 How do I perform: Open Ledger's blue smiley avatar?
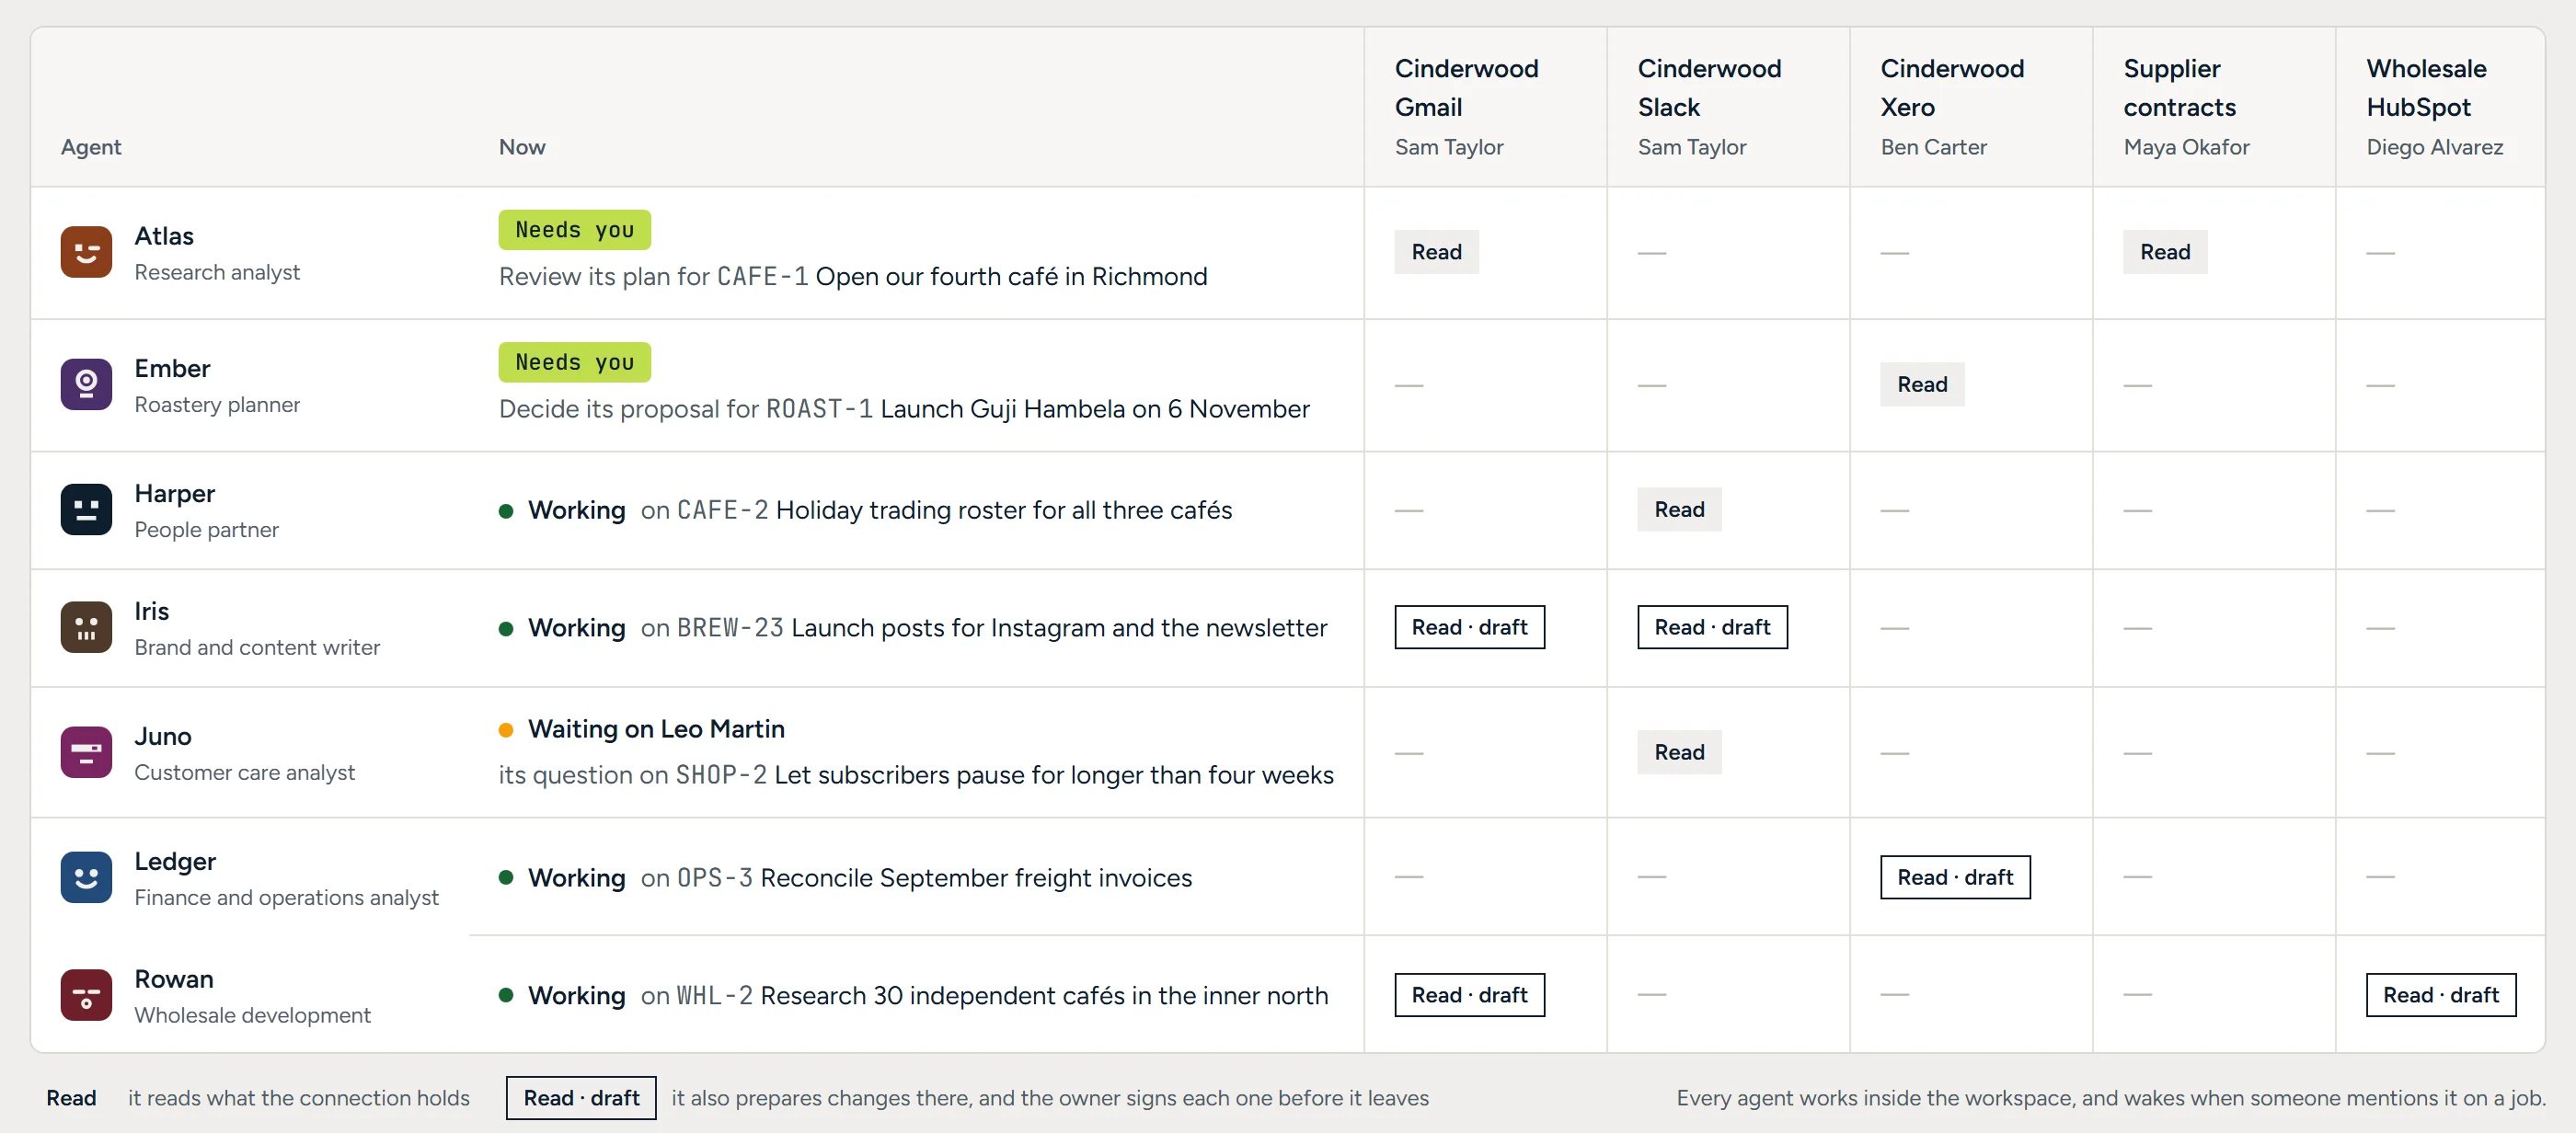pos(86,877)
